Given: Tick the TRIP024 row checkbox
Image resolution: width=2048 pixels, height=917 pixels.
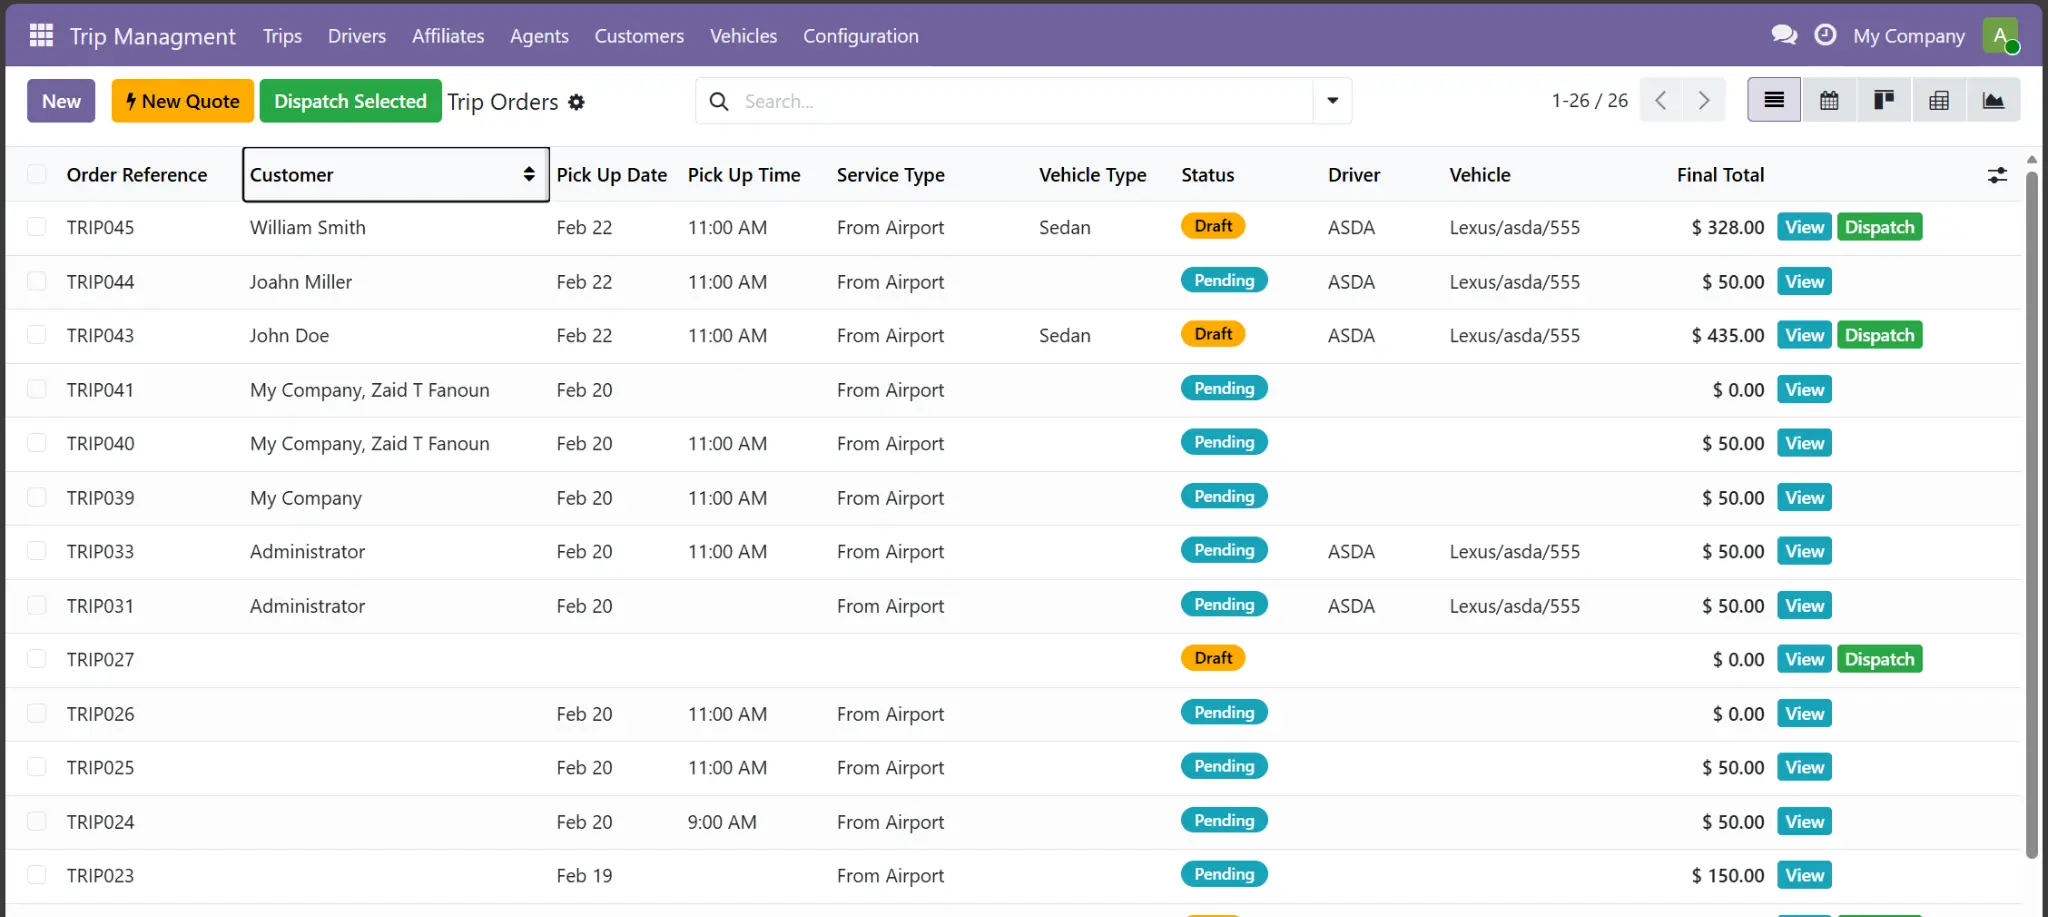Looking at the screenshot, I should (36, 821).
